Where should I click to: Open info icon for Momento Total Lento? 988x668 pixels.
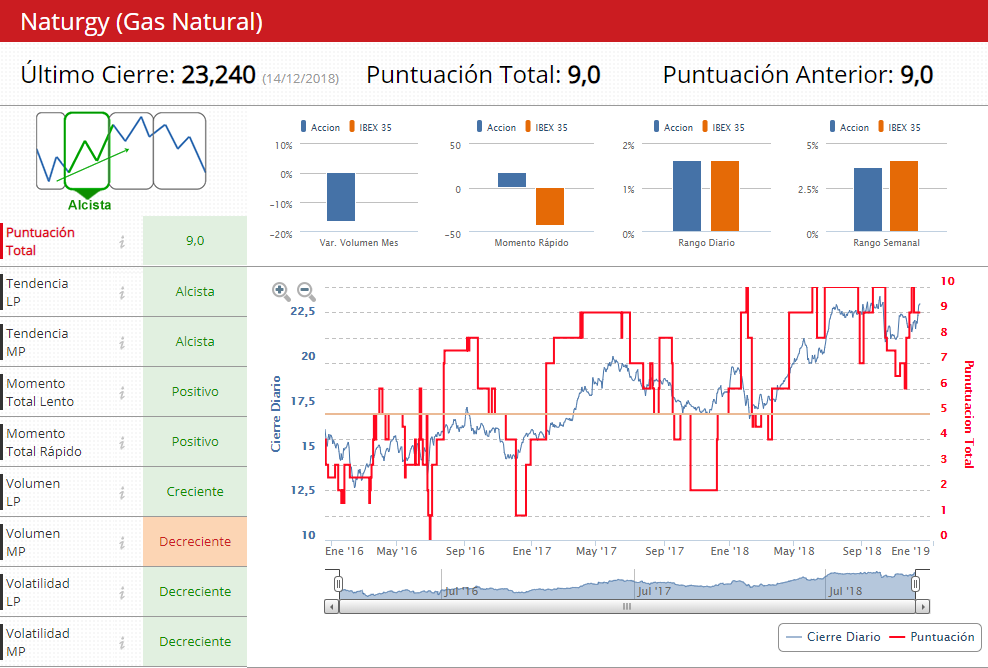coord(122,393)
